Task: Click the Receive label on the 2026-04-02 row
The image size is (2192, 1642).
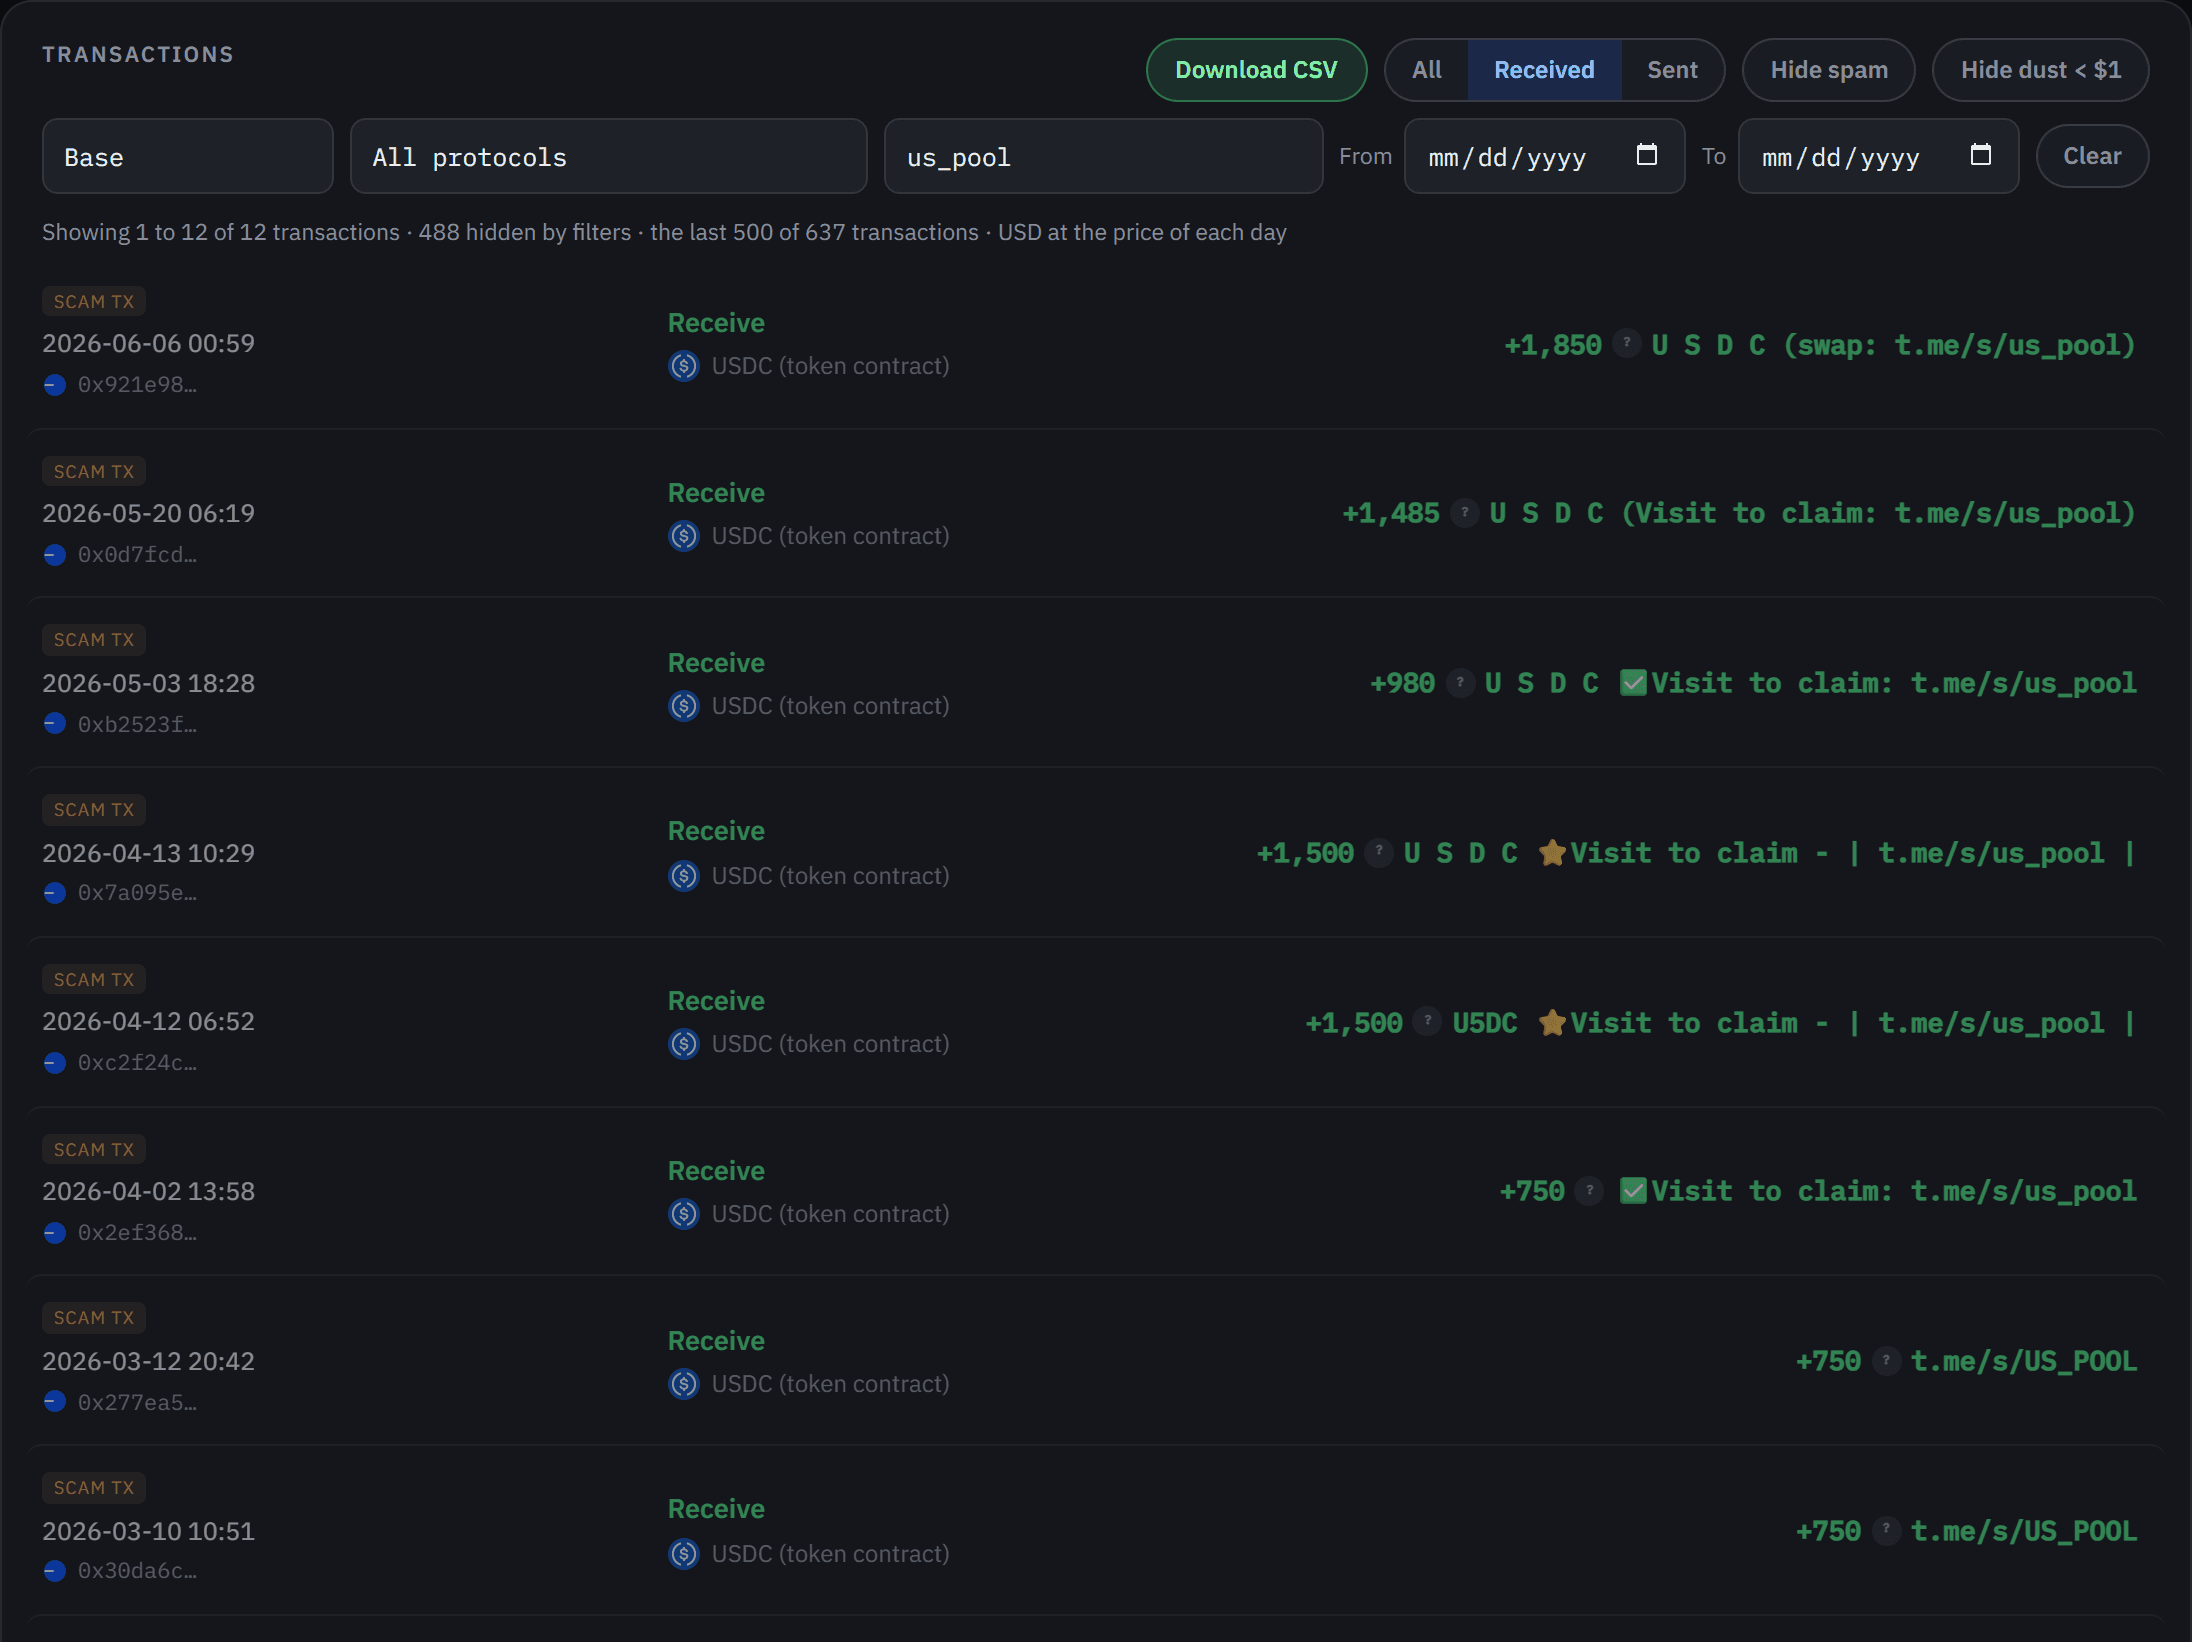Action: click(716, 1171)
